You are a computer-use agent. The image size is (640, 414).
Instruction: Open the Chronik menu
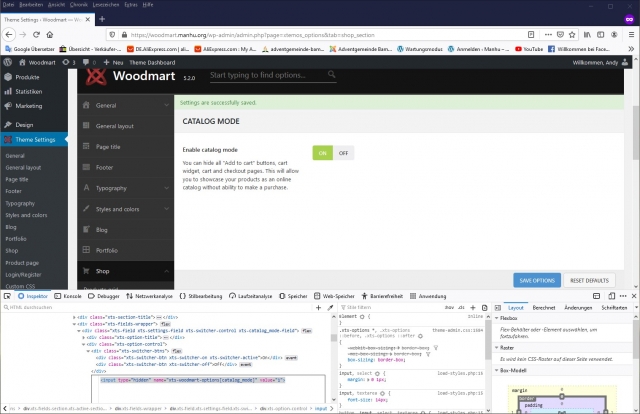[x=78, y=4]
